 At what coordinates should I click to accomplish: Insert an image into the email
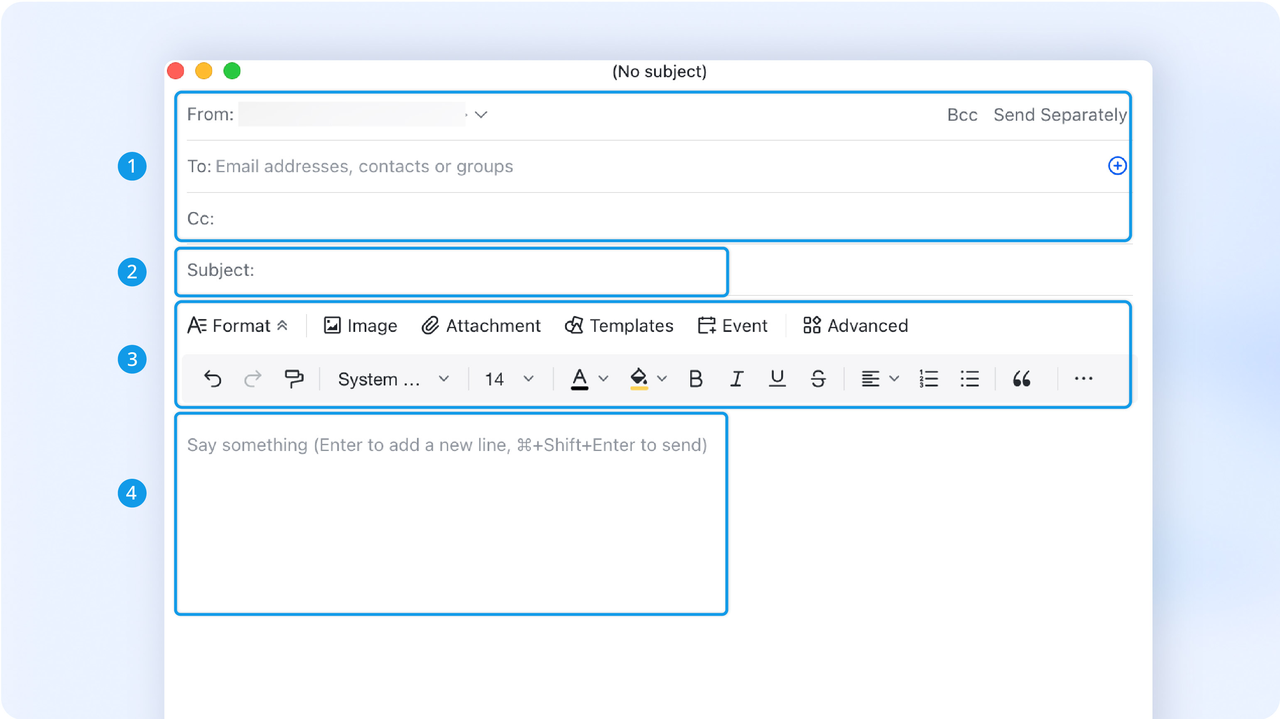pyautogui.click(x=359, y=325)
